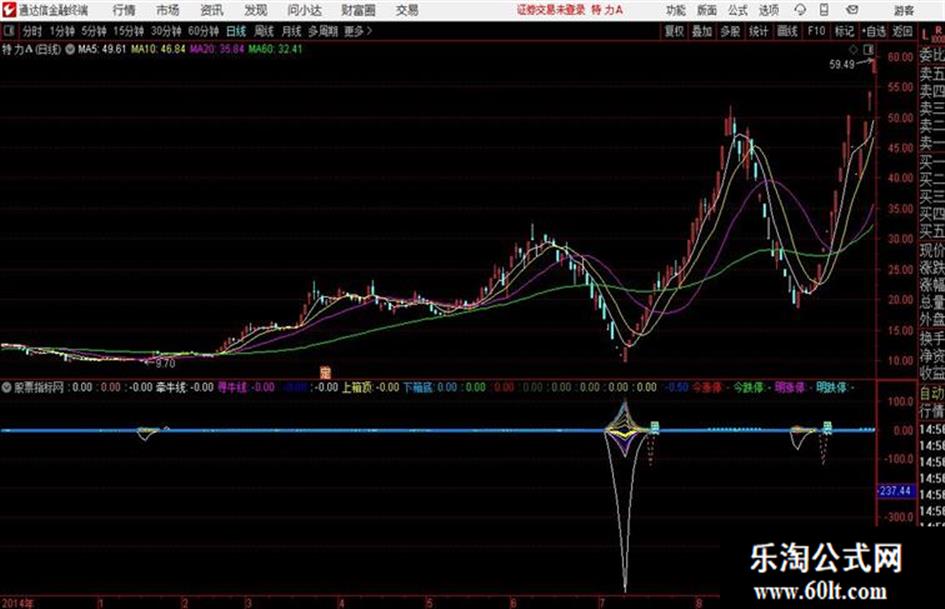
Task: Click the 证券交易未登录 login link
Action: tap(551, 10)
